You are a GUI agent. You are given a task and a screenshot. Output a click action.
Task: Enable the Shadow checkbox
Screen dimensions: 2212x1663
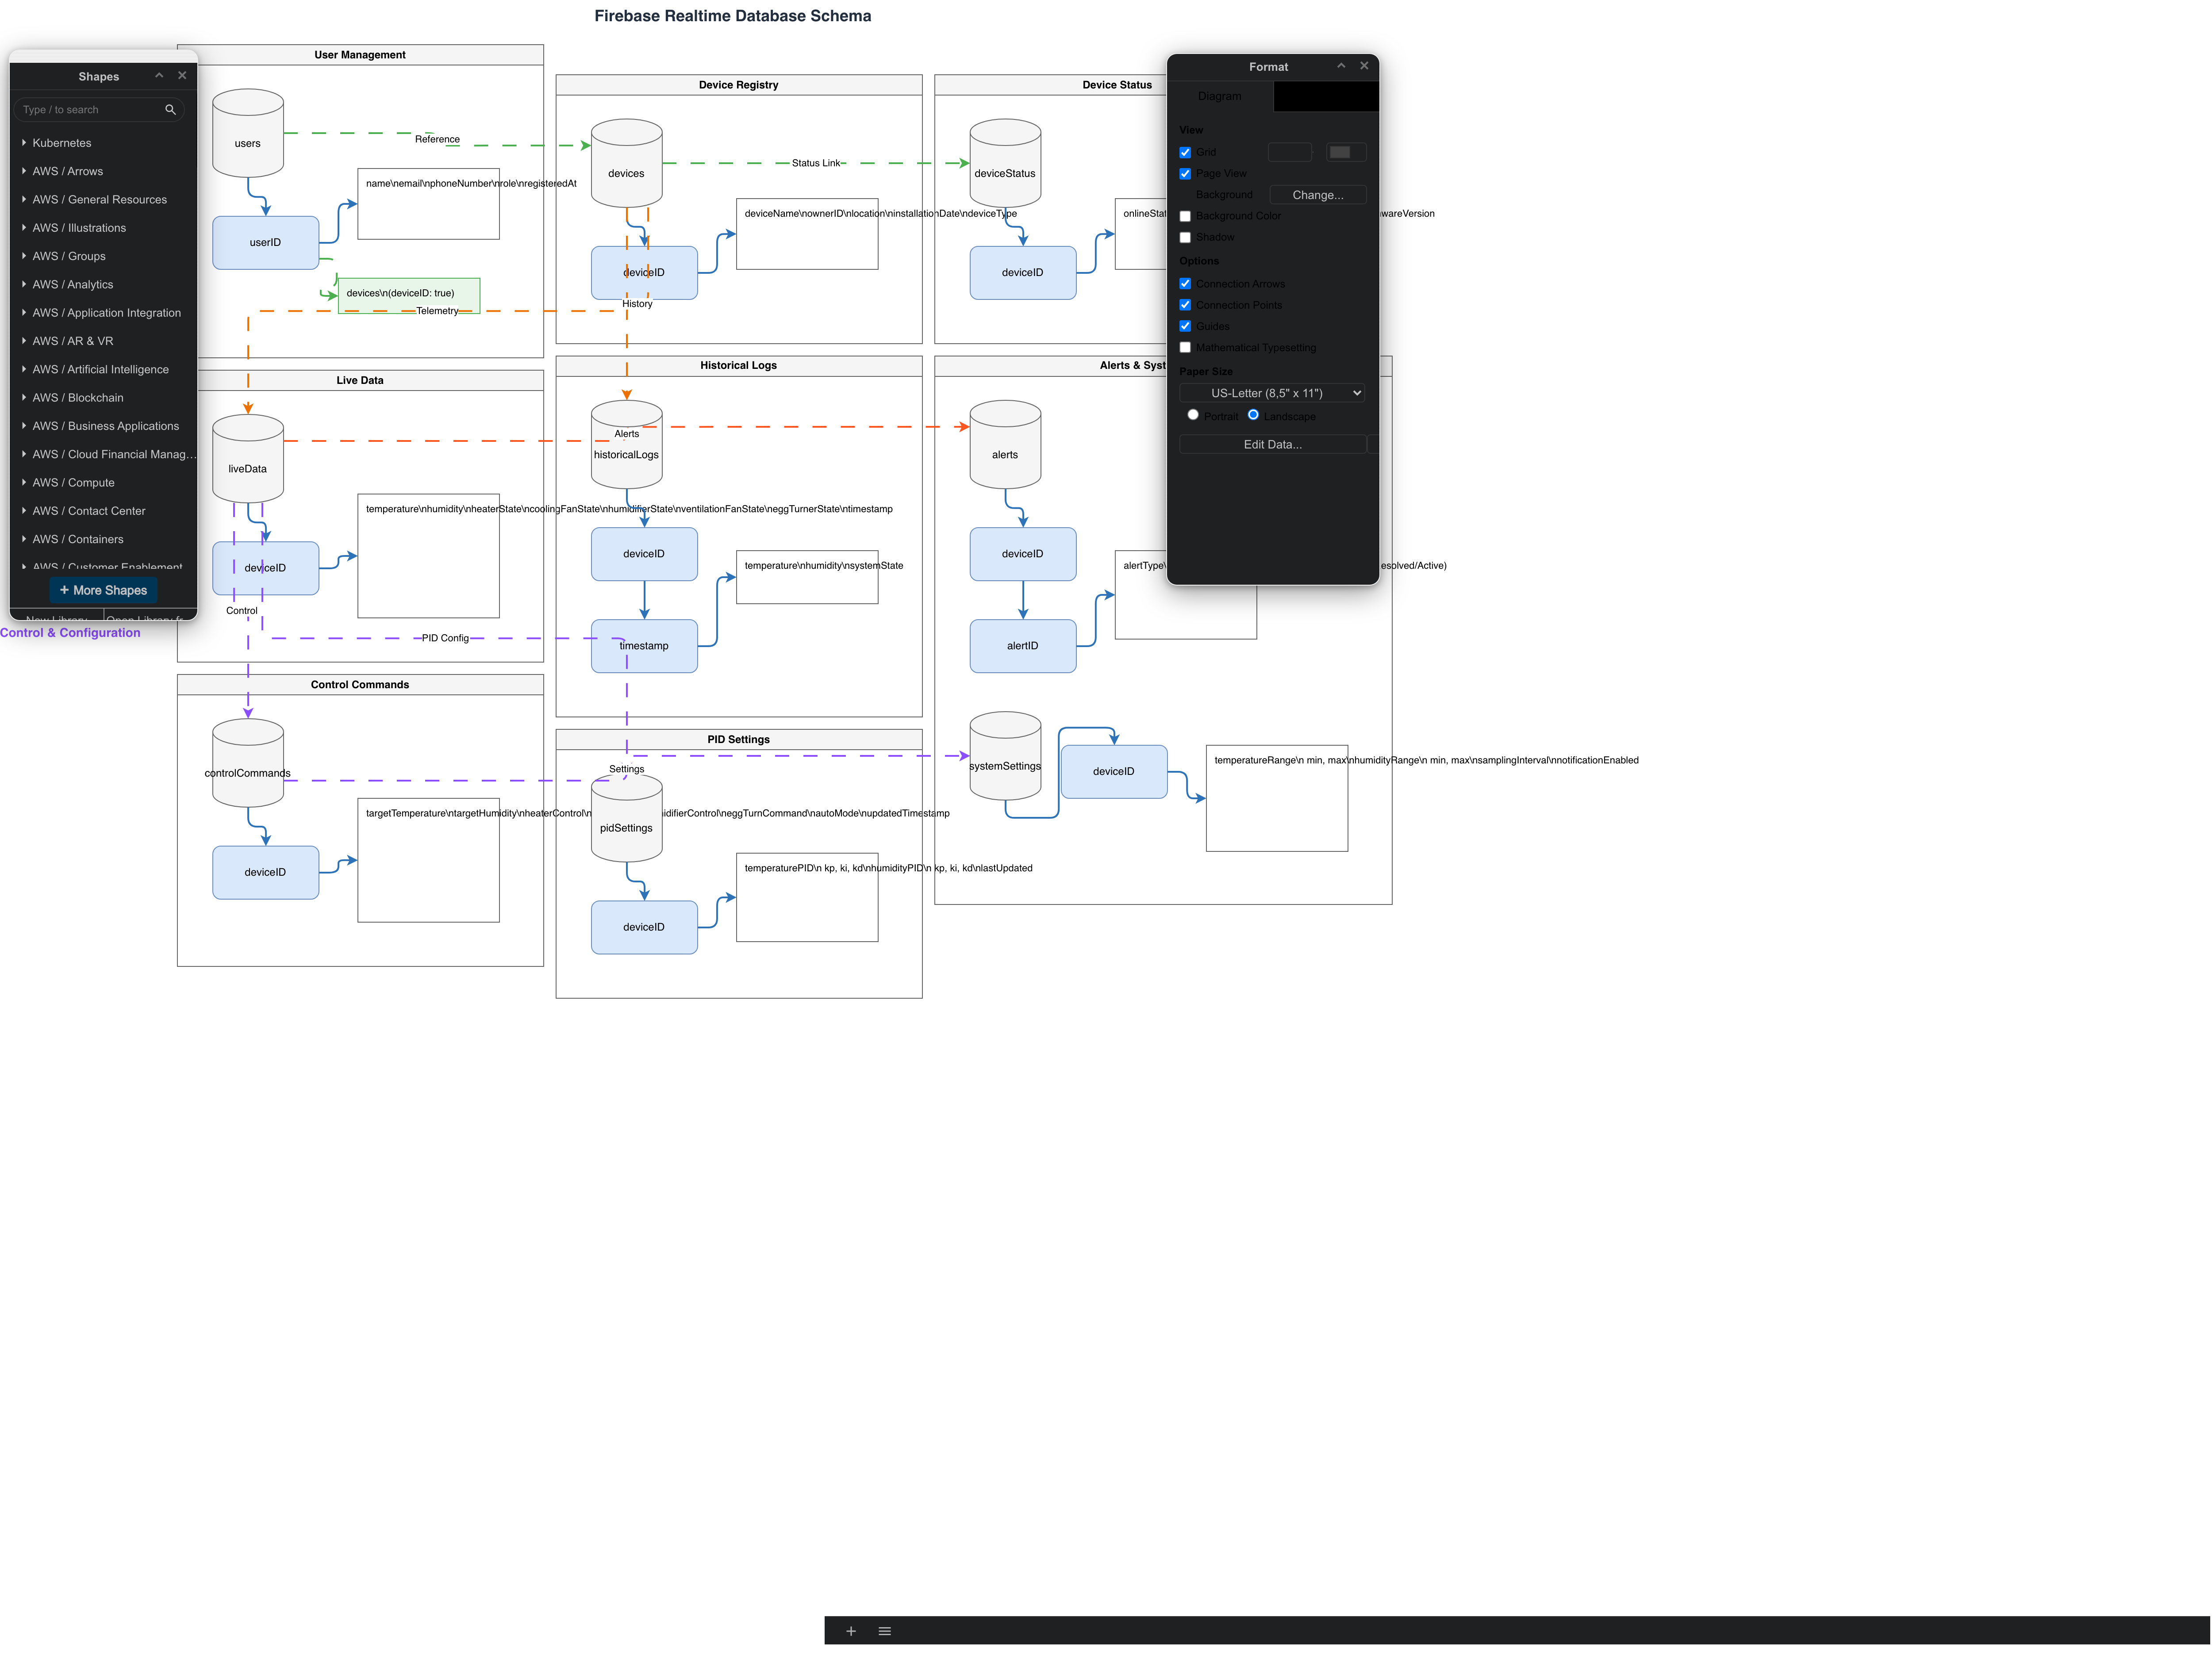coord(1185,238)
